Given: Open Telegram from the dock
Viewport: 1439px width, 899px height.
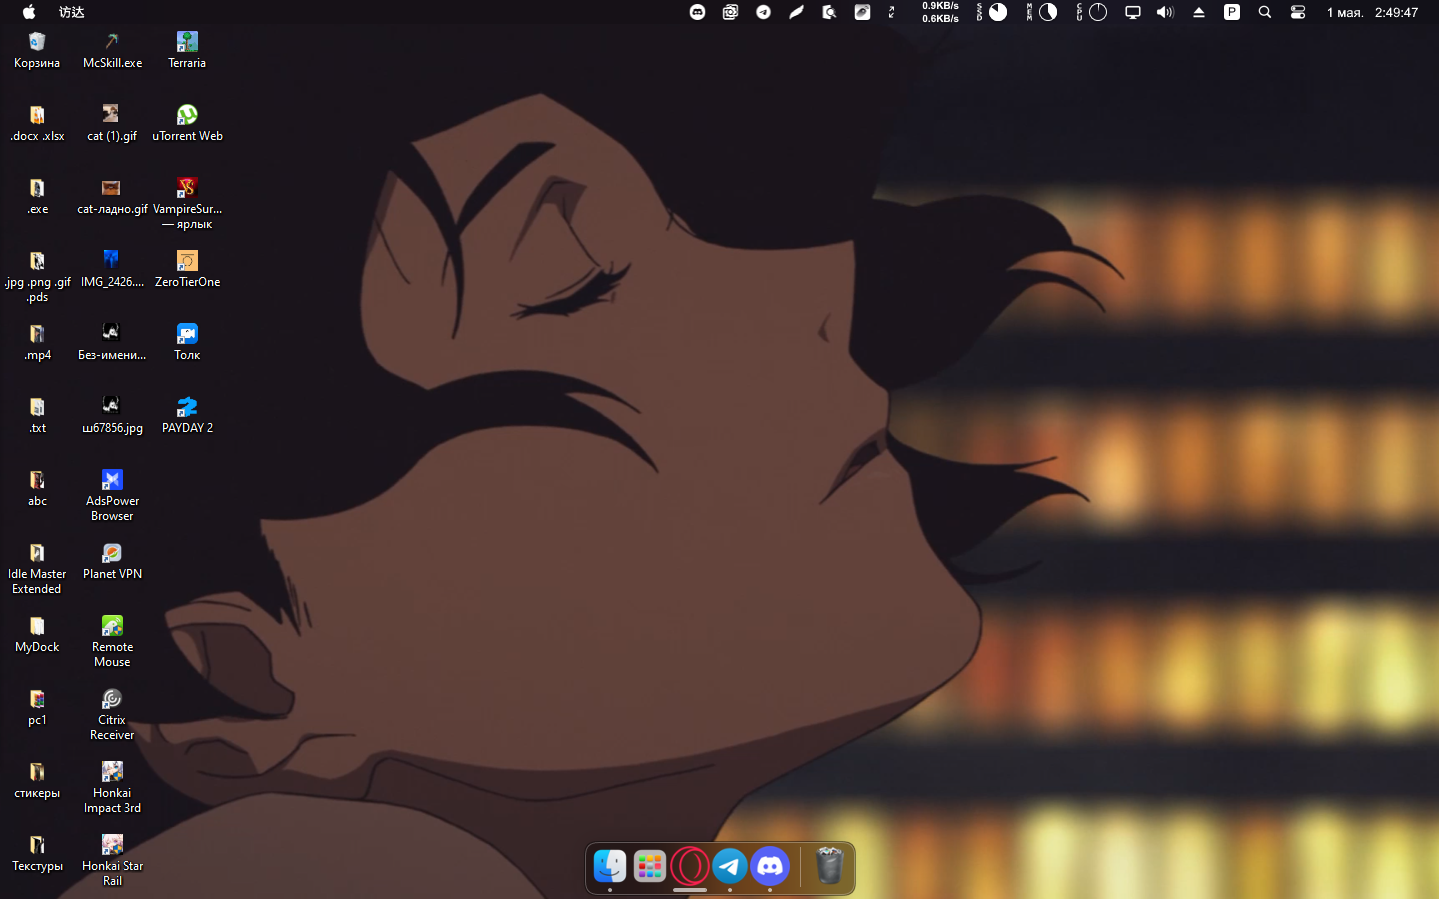Looking at the screenshot, I should [730, 866].
